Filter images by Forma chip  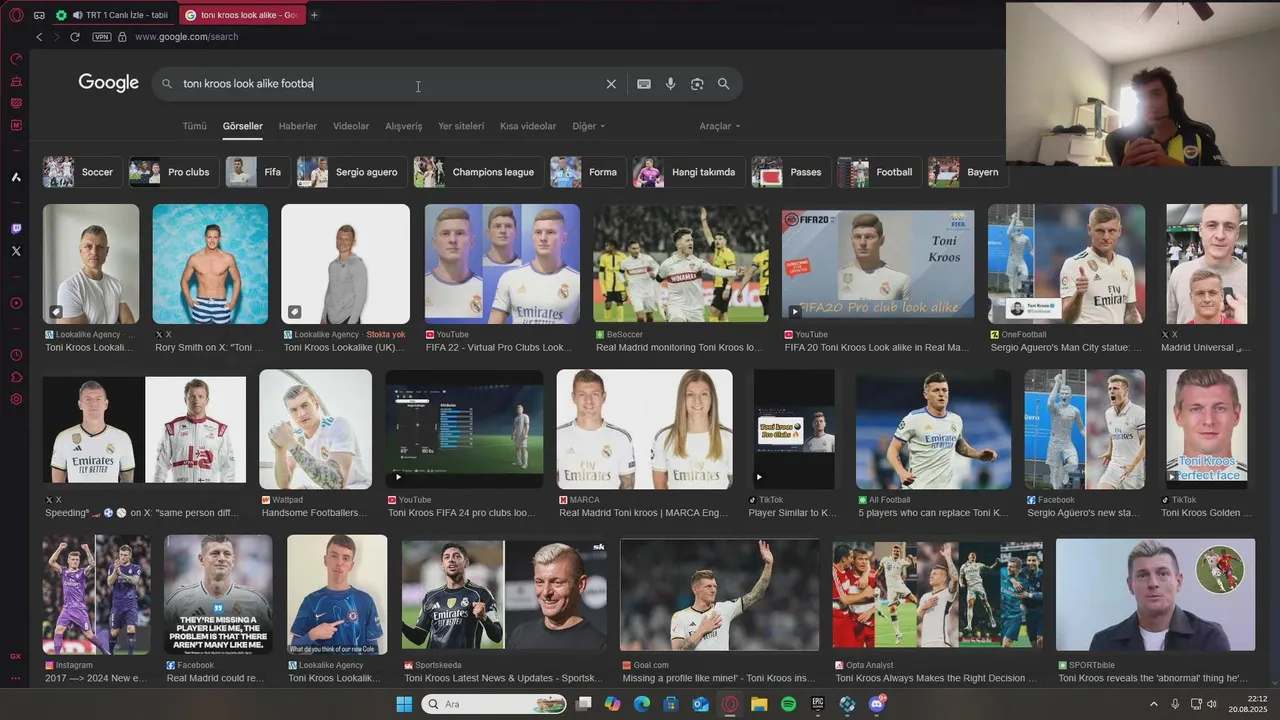click(588, 172)
